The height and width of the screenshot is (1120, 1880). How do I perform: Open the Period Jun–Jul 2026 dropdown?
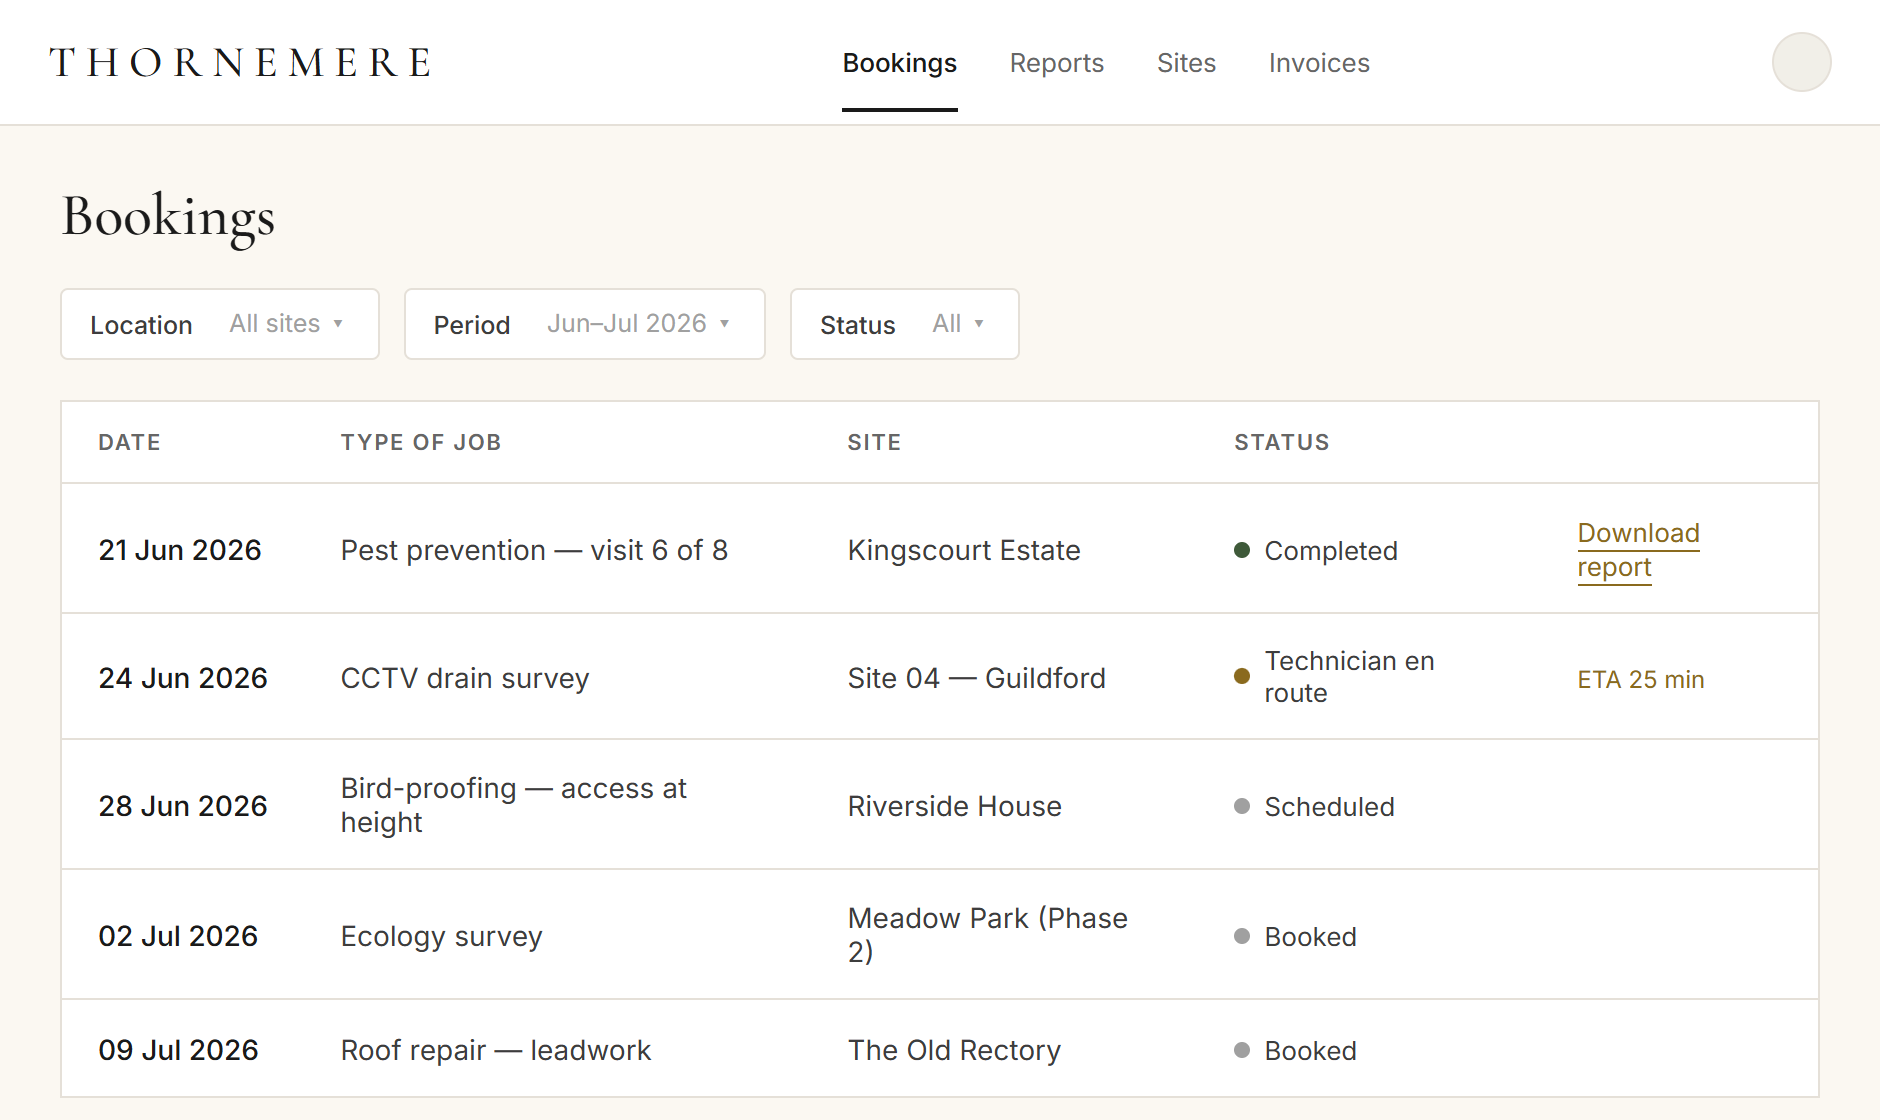(x=585, y=324)
